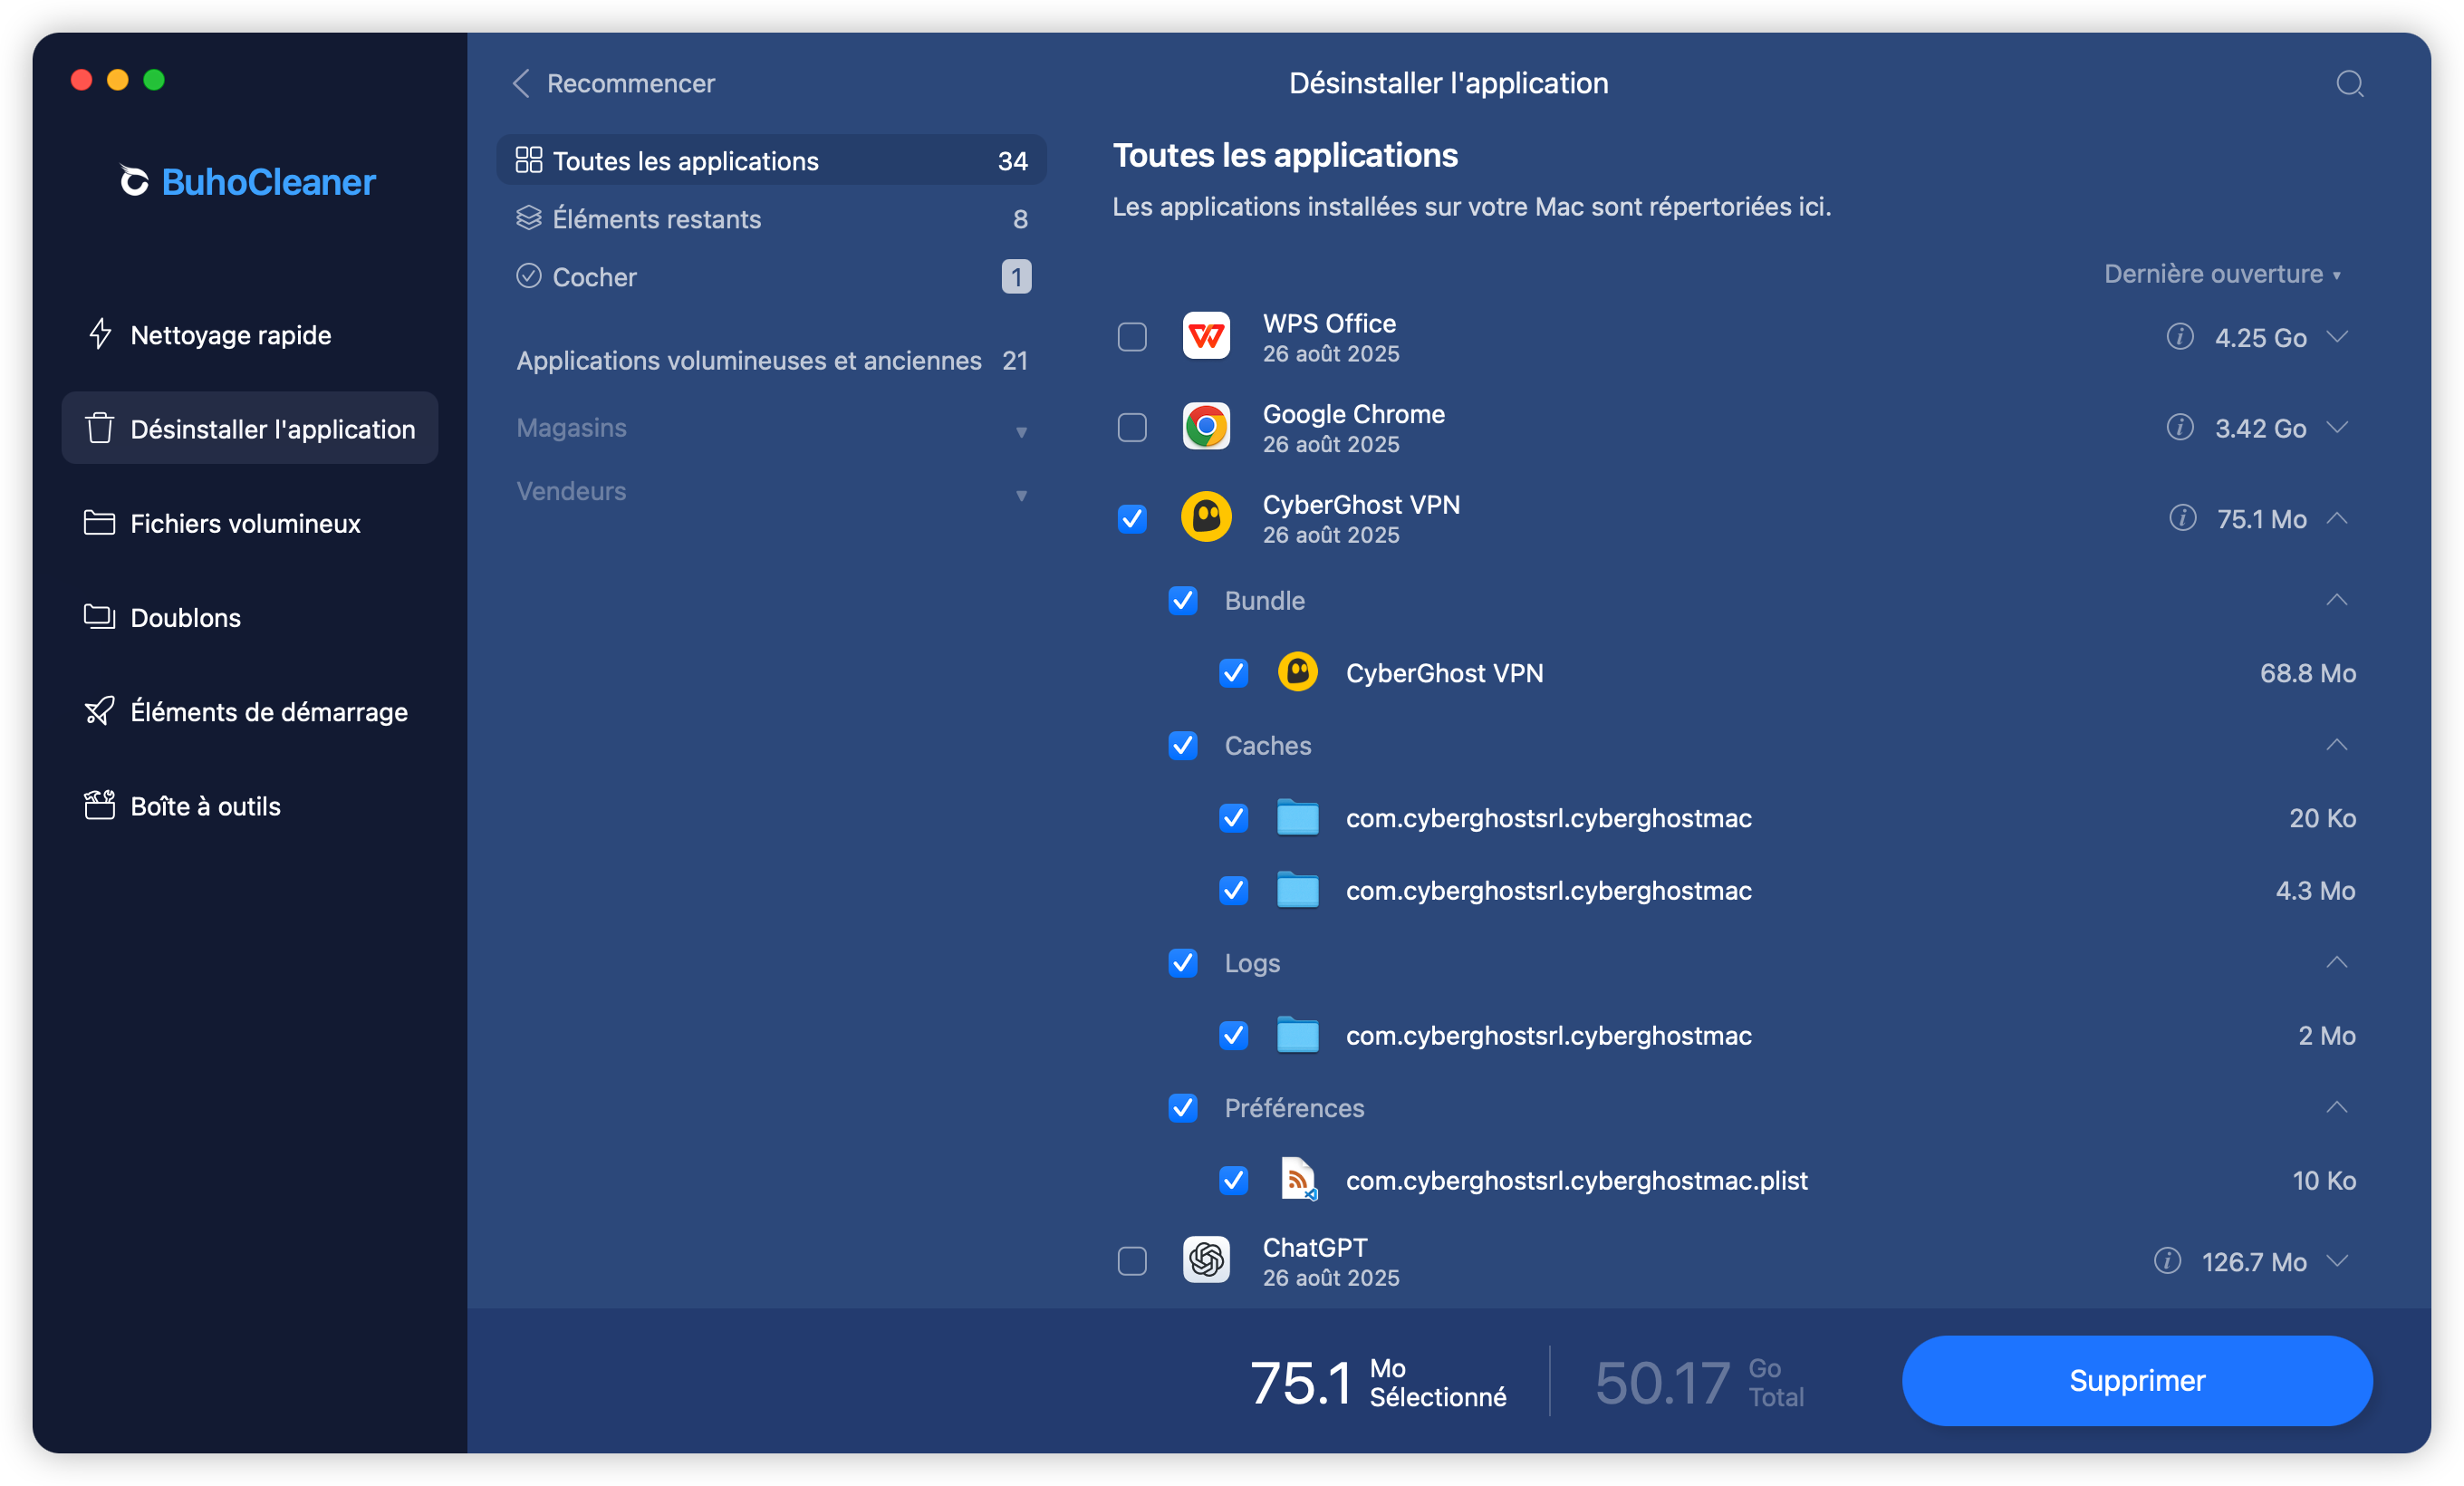Click the 4.3 Mo cache folder icon

tap(1297, 890)
